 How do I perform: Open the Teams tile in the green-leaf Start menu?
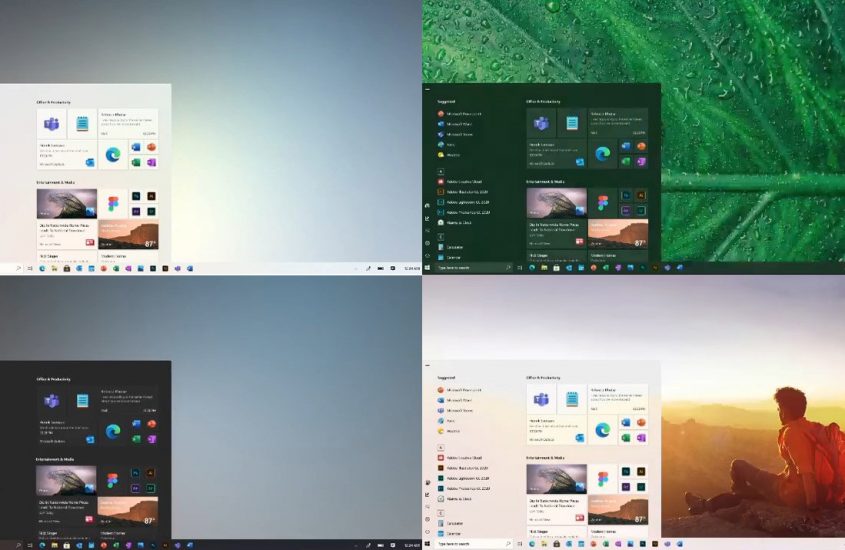[541, 123]
